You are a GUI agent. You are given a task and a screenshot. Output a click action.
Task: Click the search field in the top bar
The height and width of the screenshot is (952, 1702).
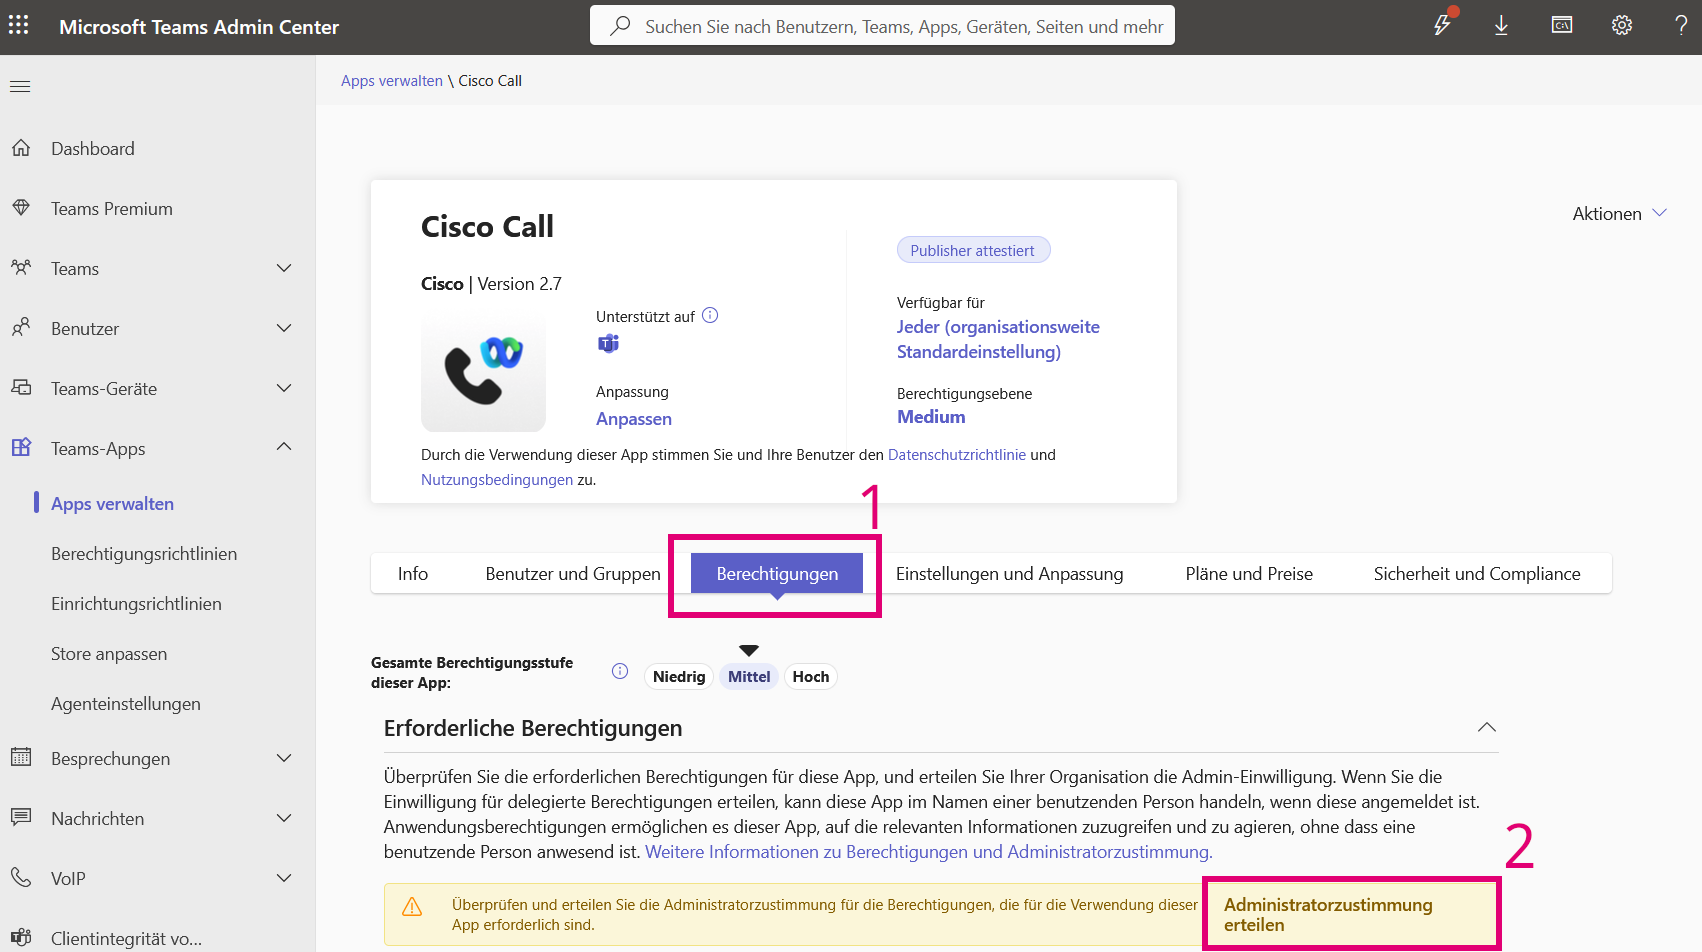(x=881, y=25)
